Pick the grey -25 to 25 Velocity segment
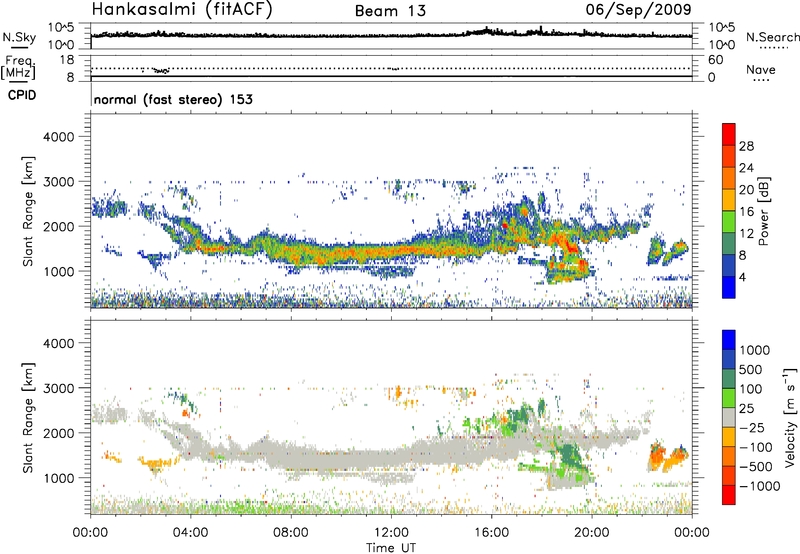 click(x=729, y=417)
